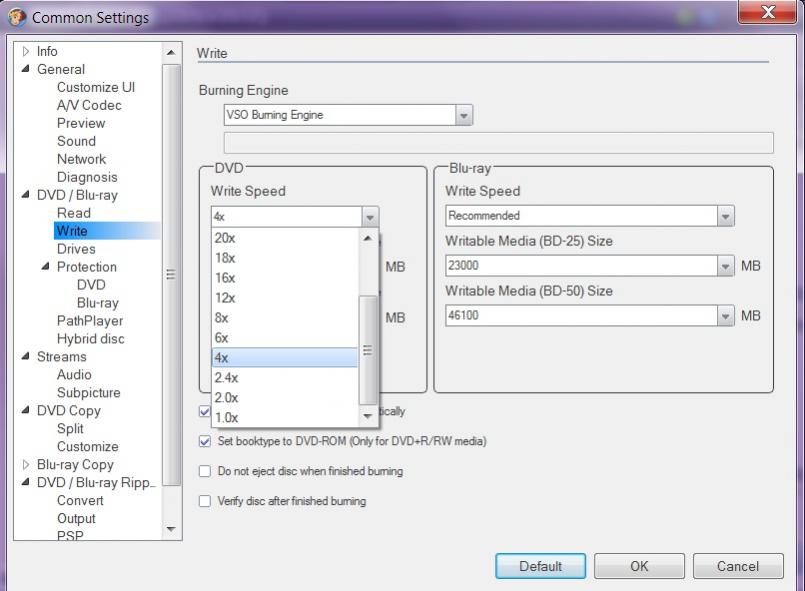The width and height of the screenshot is (805, 591).
Task: Enable Verify disc after finished burning
Action: [205, 501]
